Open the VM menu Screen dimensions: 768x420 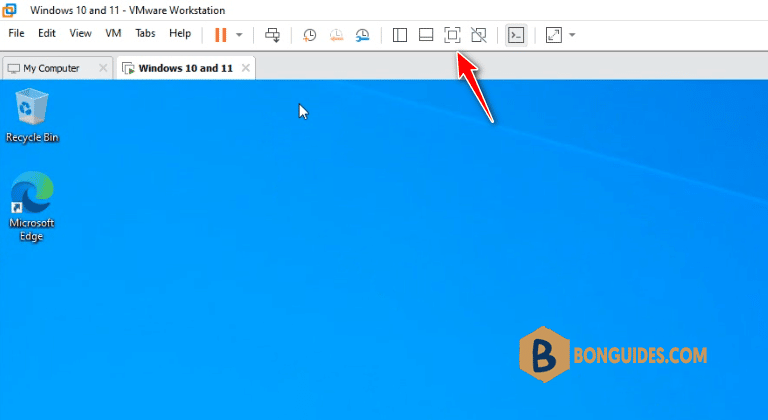click(x=113, y=33)
